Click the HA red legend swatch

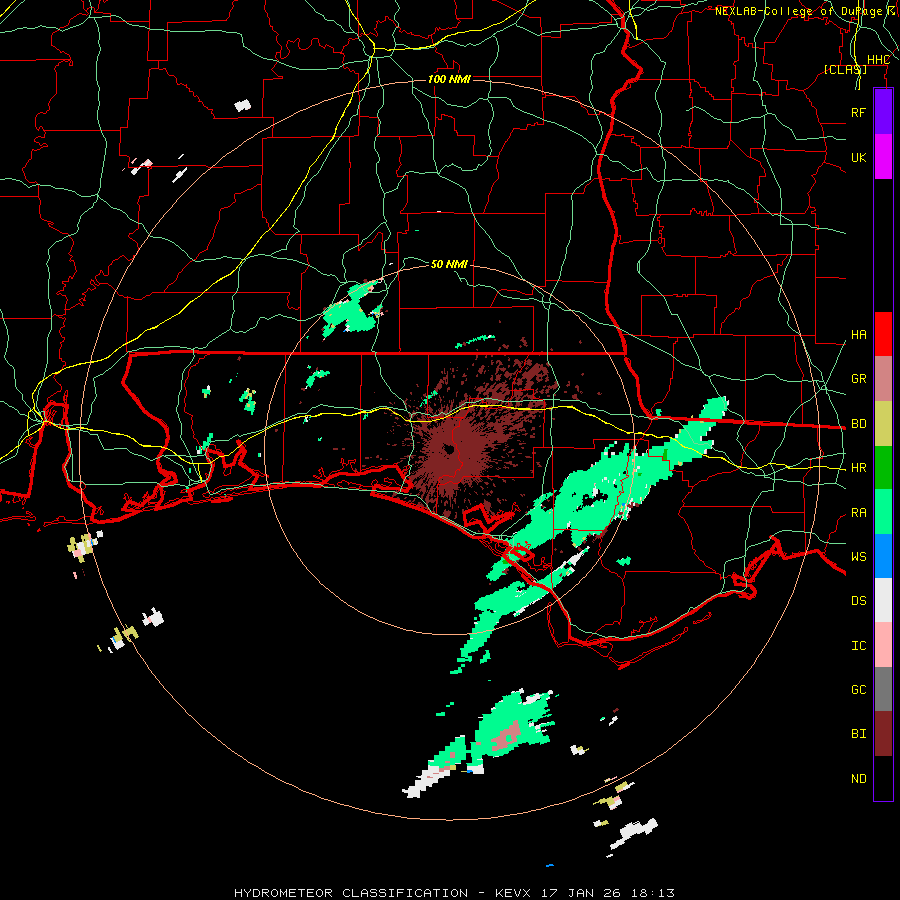tap(883, 334)
